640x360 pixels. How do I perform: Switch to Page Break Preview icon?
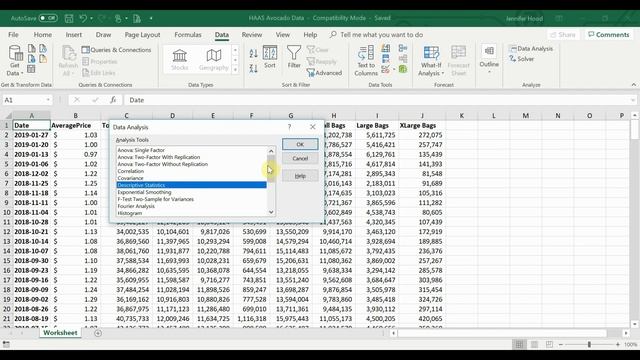pos(549,344)
